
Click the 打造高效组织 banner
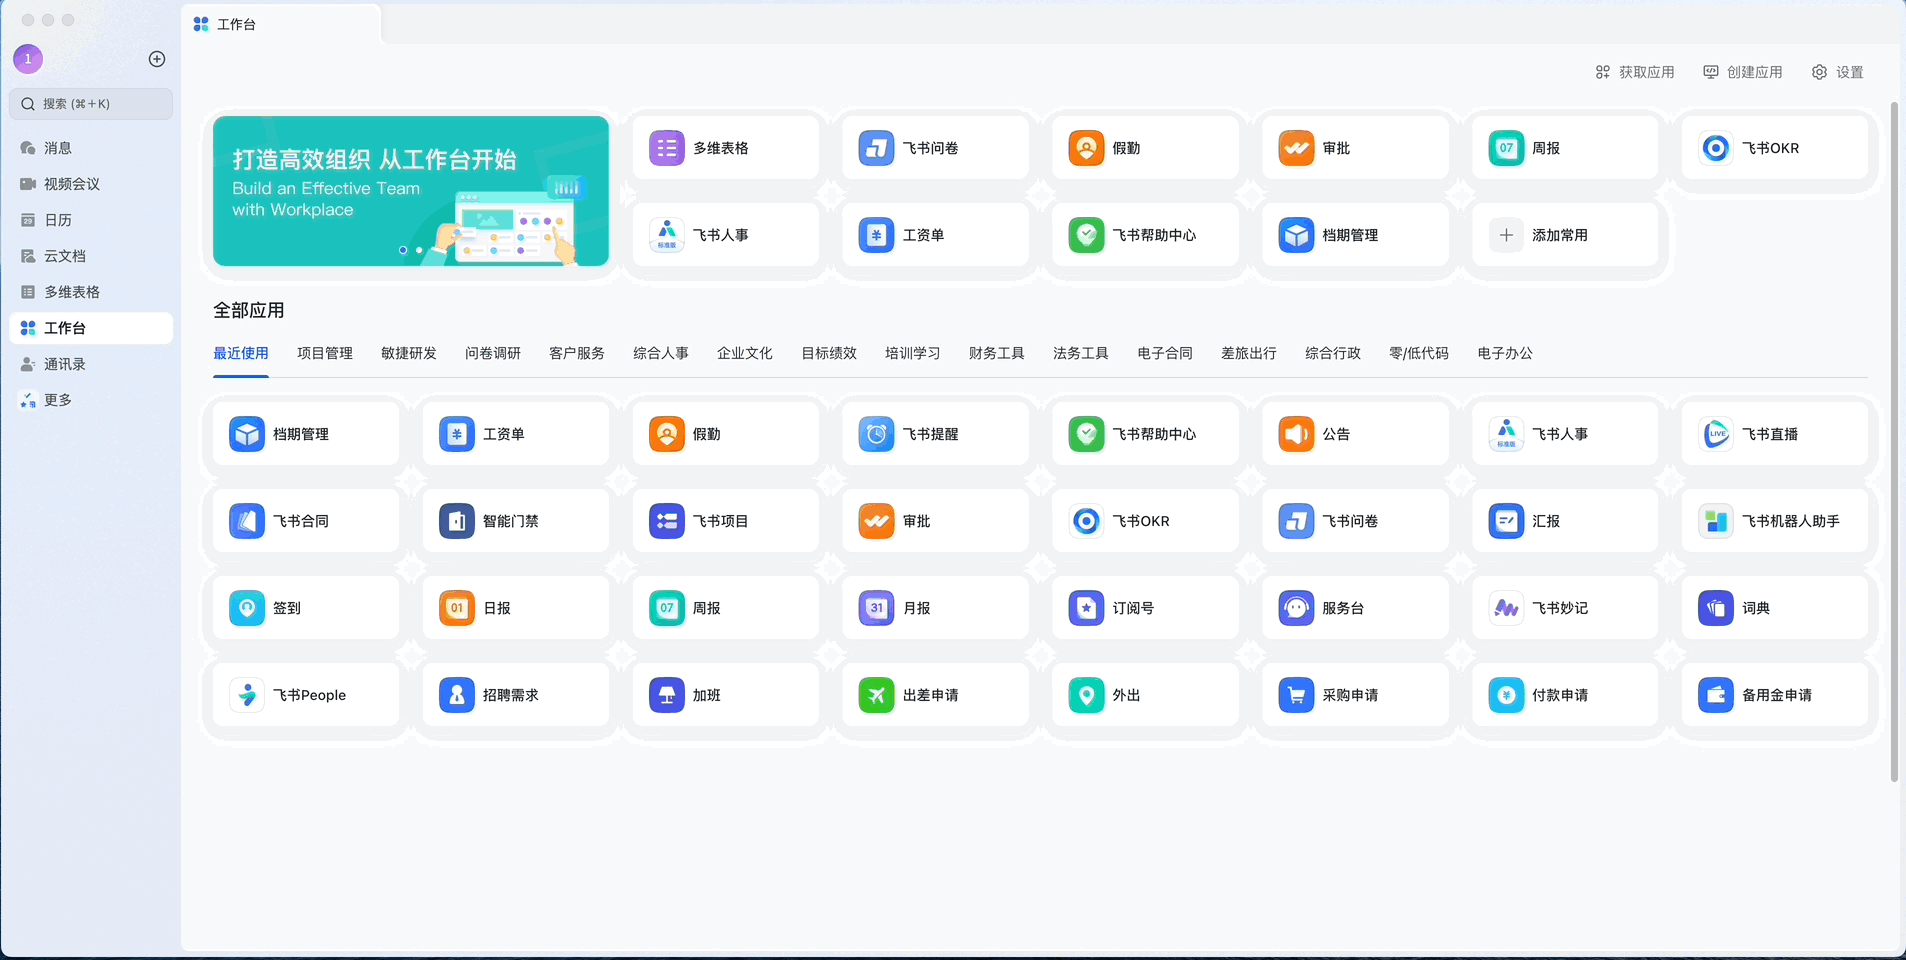411,191
